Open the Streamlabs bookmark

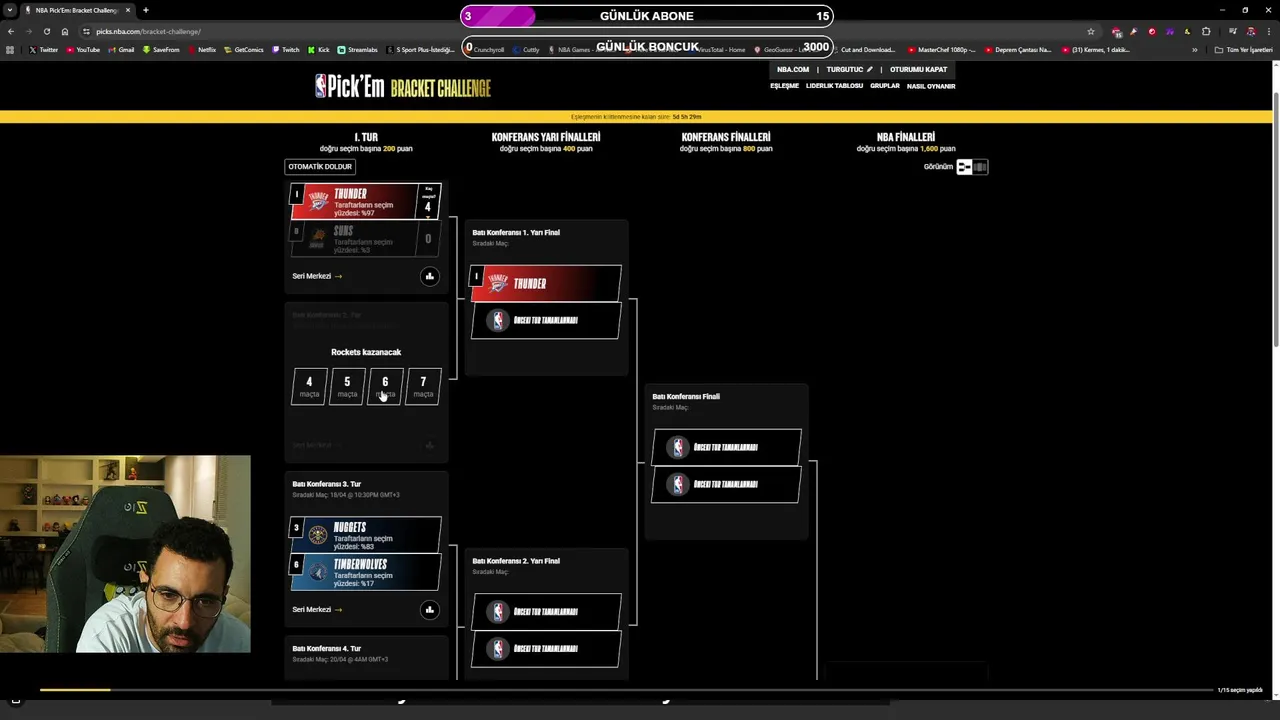pos(358,49)
